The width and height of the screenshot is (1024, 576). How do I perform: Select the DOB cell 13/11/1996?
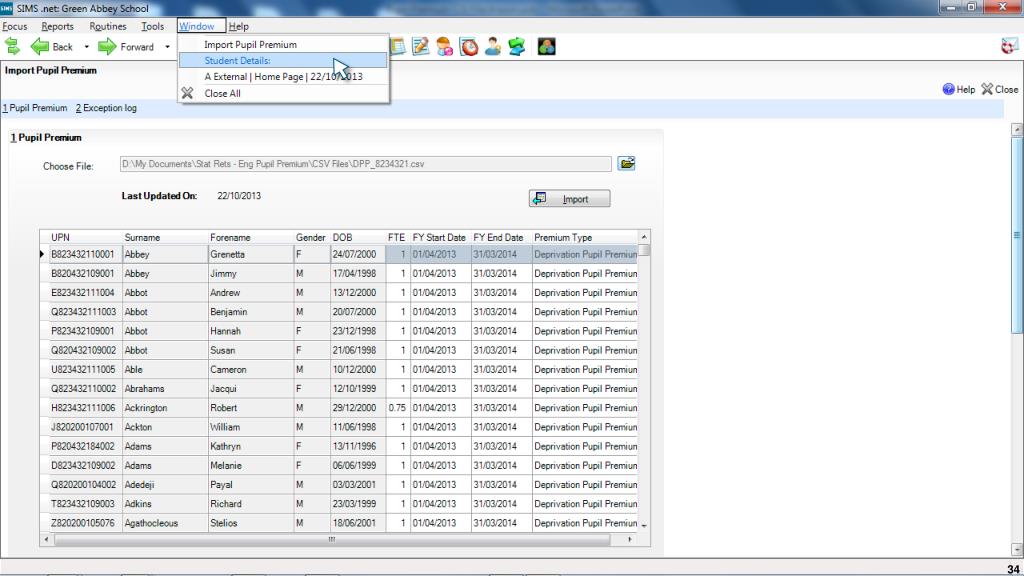(x=358, y=446)
